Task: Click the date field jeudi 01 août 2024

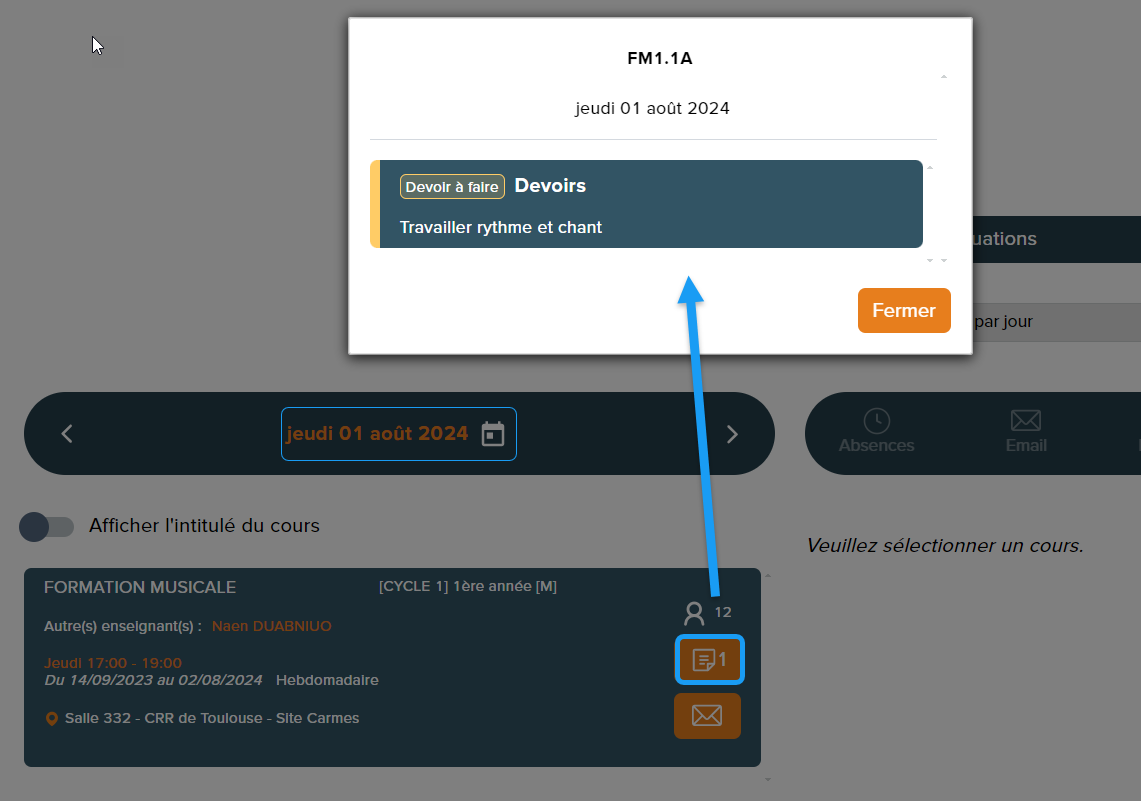Action: 377,434
